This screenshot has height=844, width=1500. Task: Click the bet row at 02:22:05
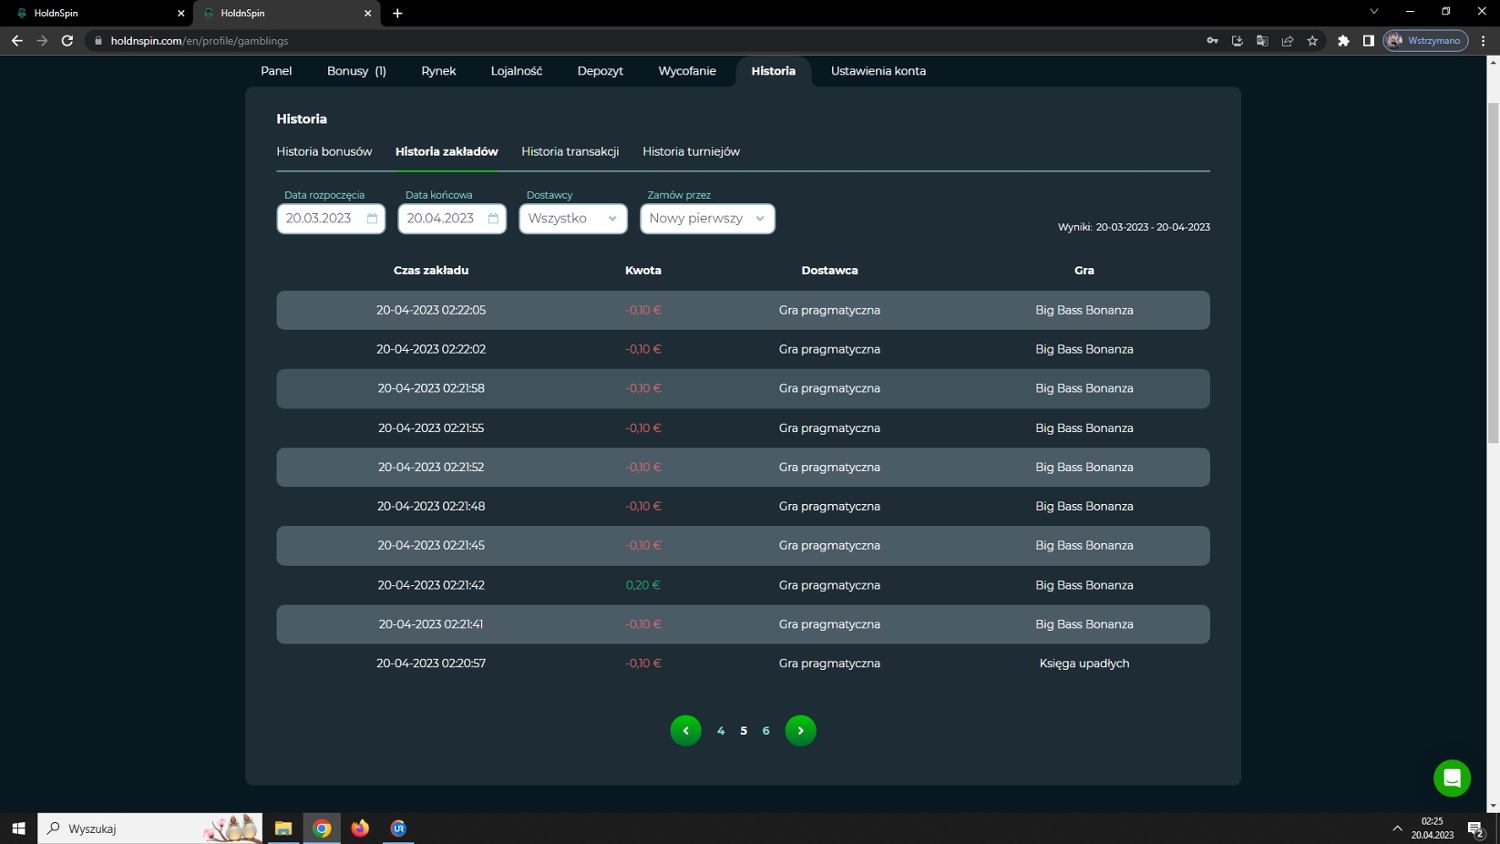click(x=743, y=310)
